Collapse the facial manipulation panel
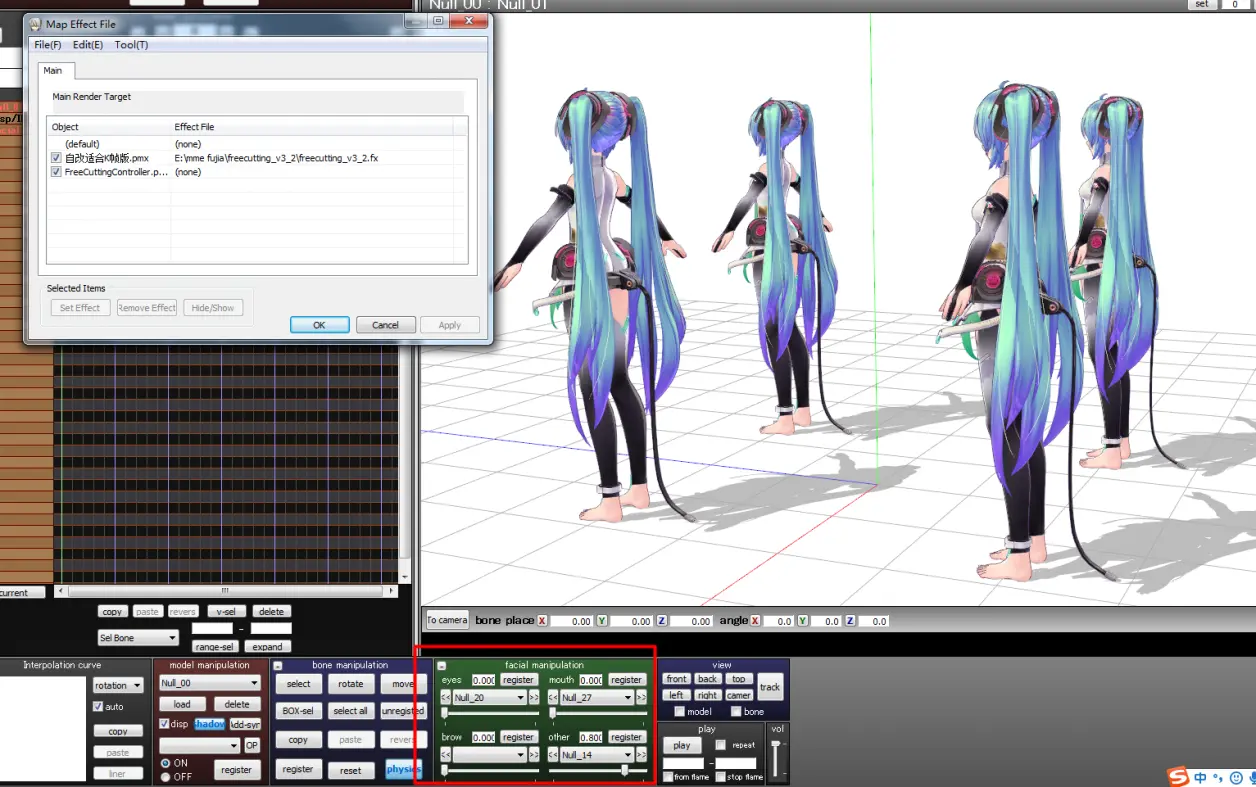This screenshot has width=1256, height=787. click(x=442, y=666)
